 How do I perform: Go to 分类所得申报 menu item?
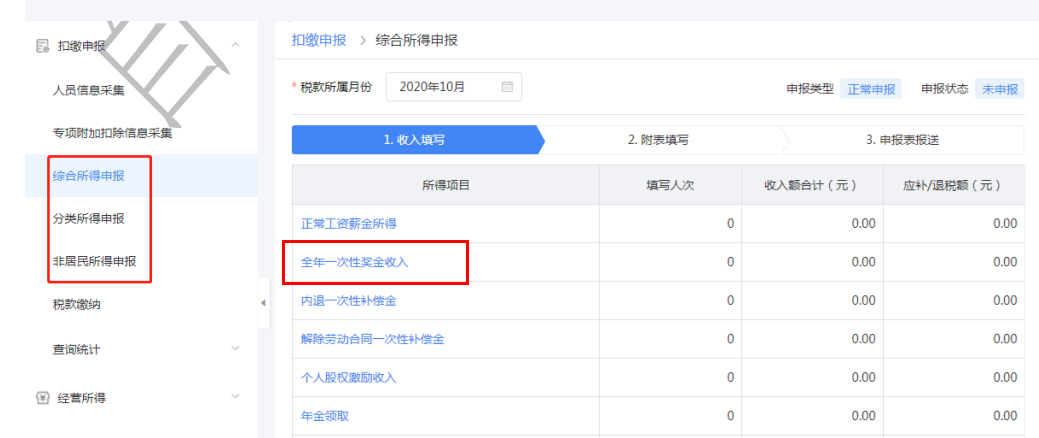pyautogui.click(x=88, y=219)
